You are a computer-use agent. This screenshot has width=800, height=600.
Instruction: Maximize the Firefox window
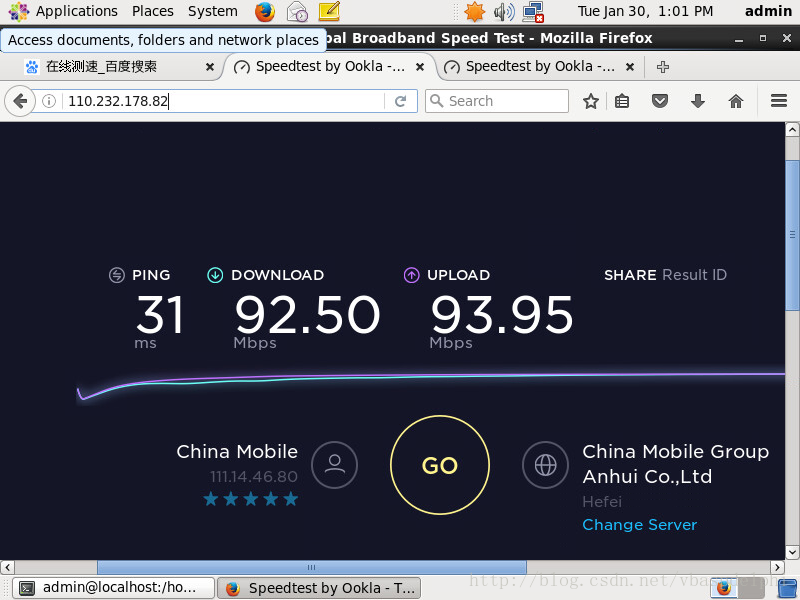(763, 38)
